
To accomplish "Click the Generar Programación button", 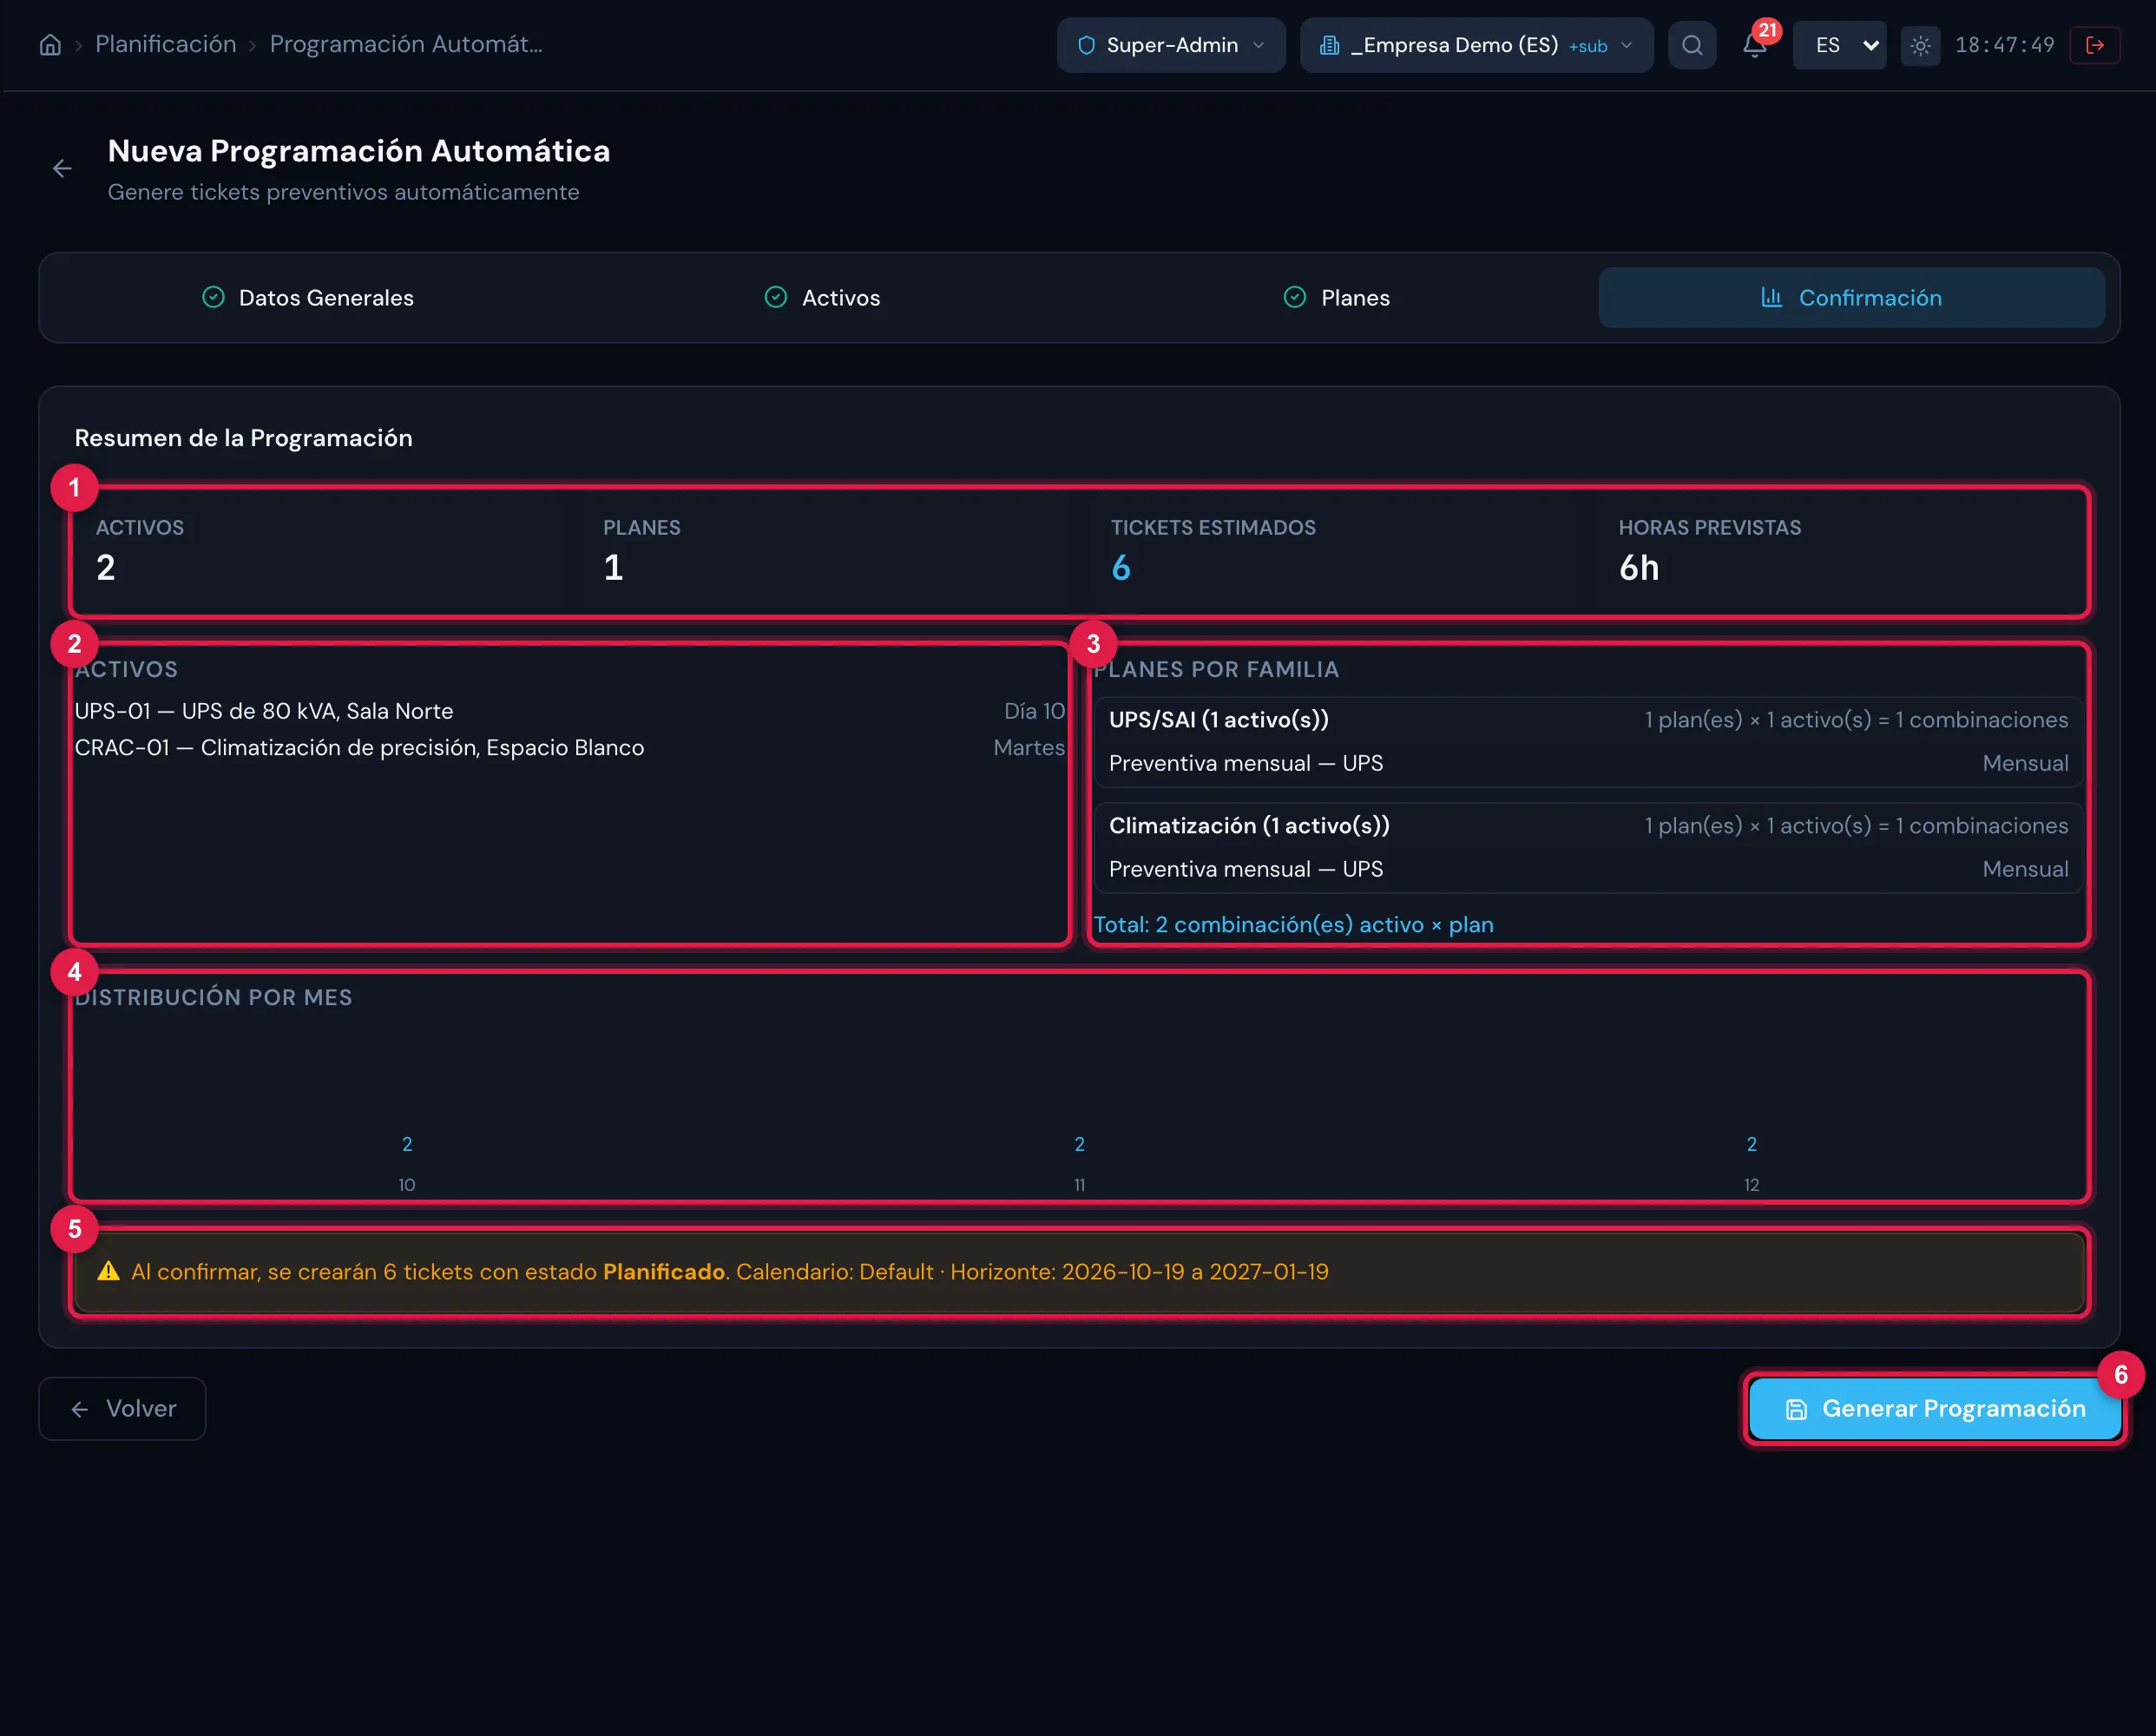I will click(x=1935, y=1409).
